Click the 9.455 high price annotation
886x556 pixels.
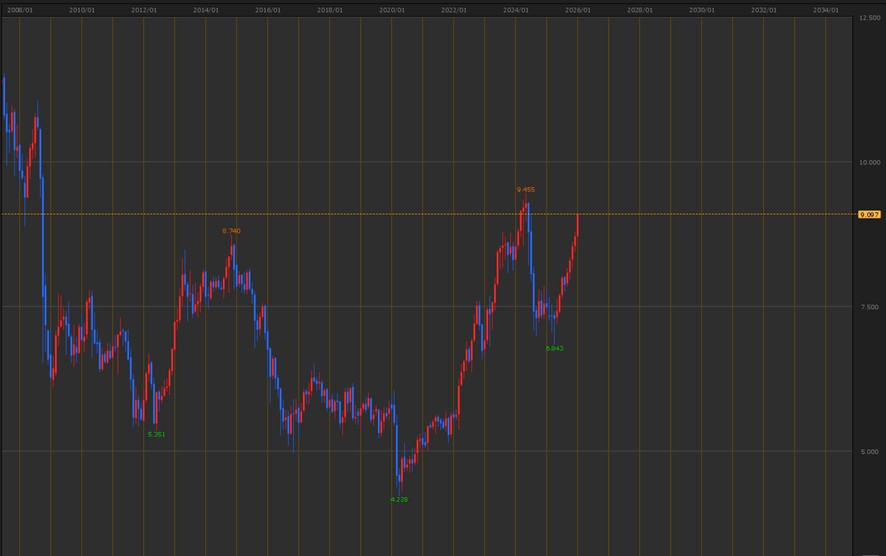click(525, 189)
